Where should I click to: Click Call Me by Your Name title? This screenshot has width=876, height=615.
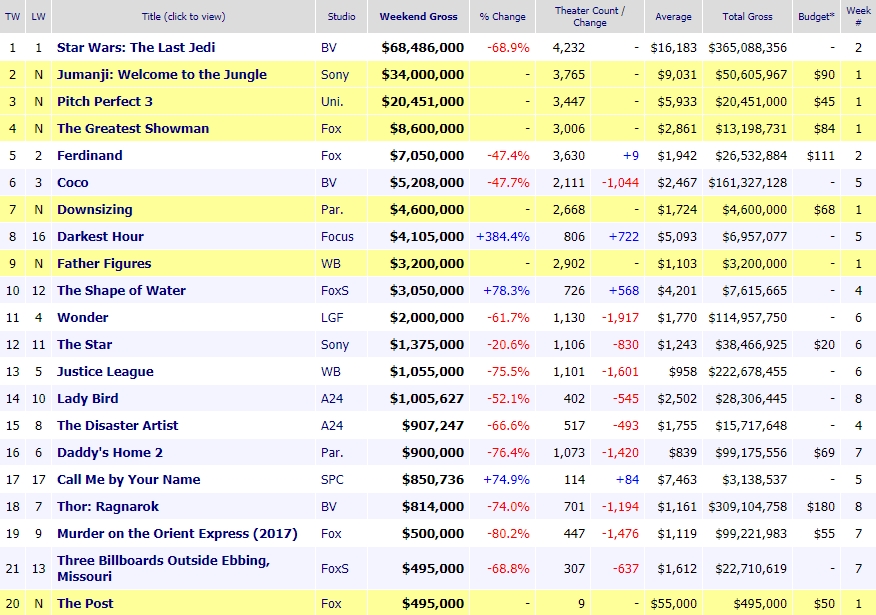click(128, 479)
